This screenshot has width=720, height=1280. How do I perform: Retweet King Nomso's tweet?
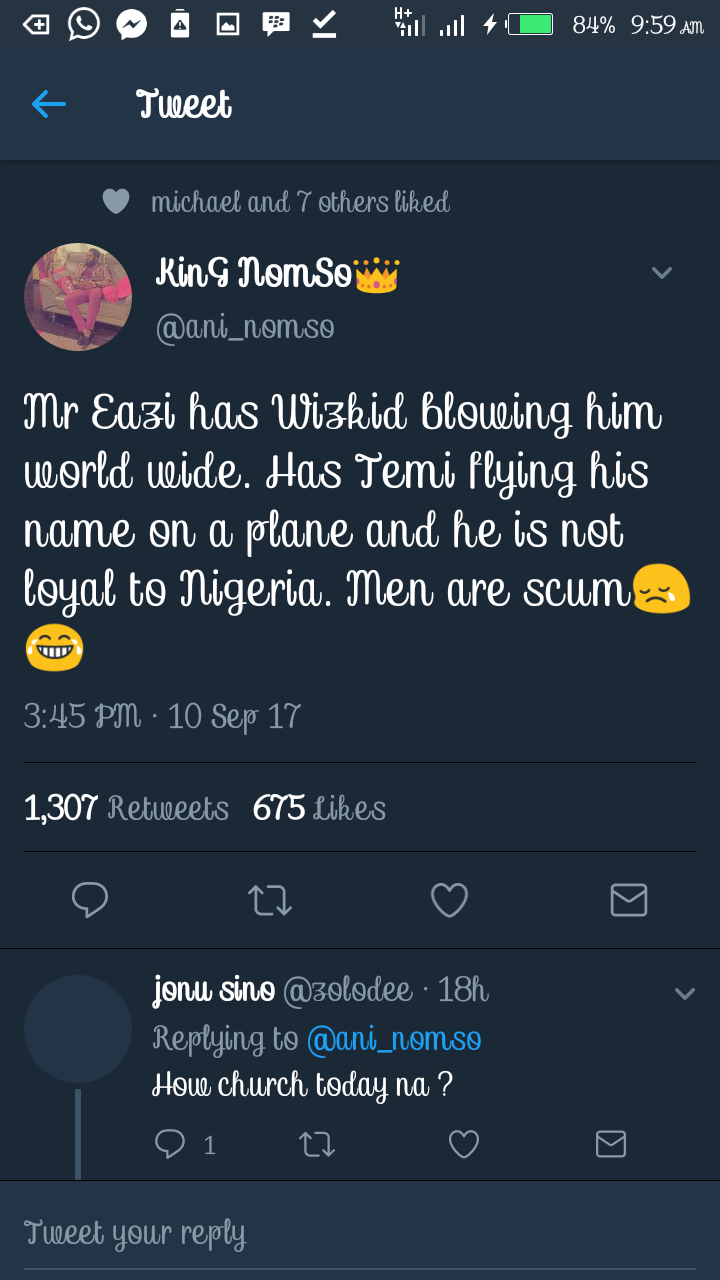click(269, 900)
